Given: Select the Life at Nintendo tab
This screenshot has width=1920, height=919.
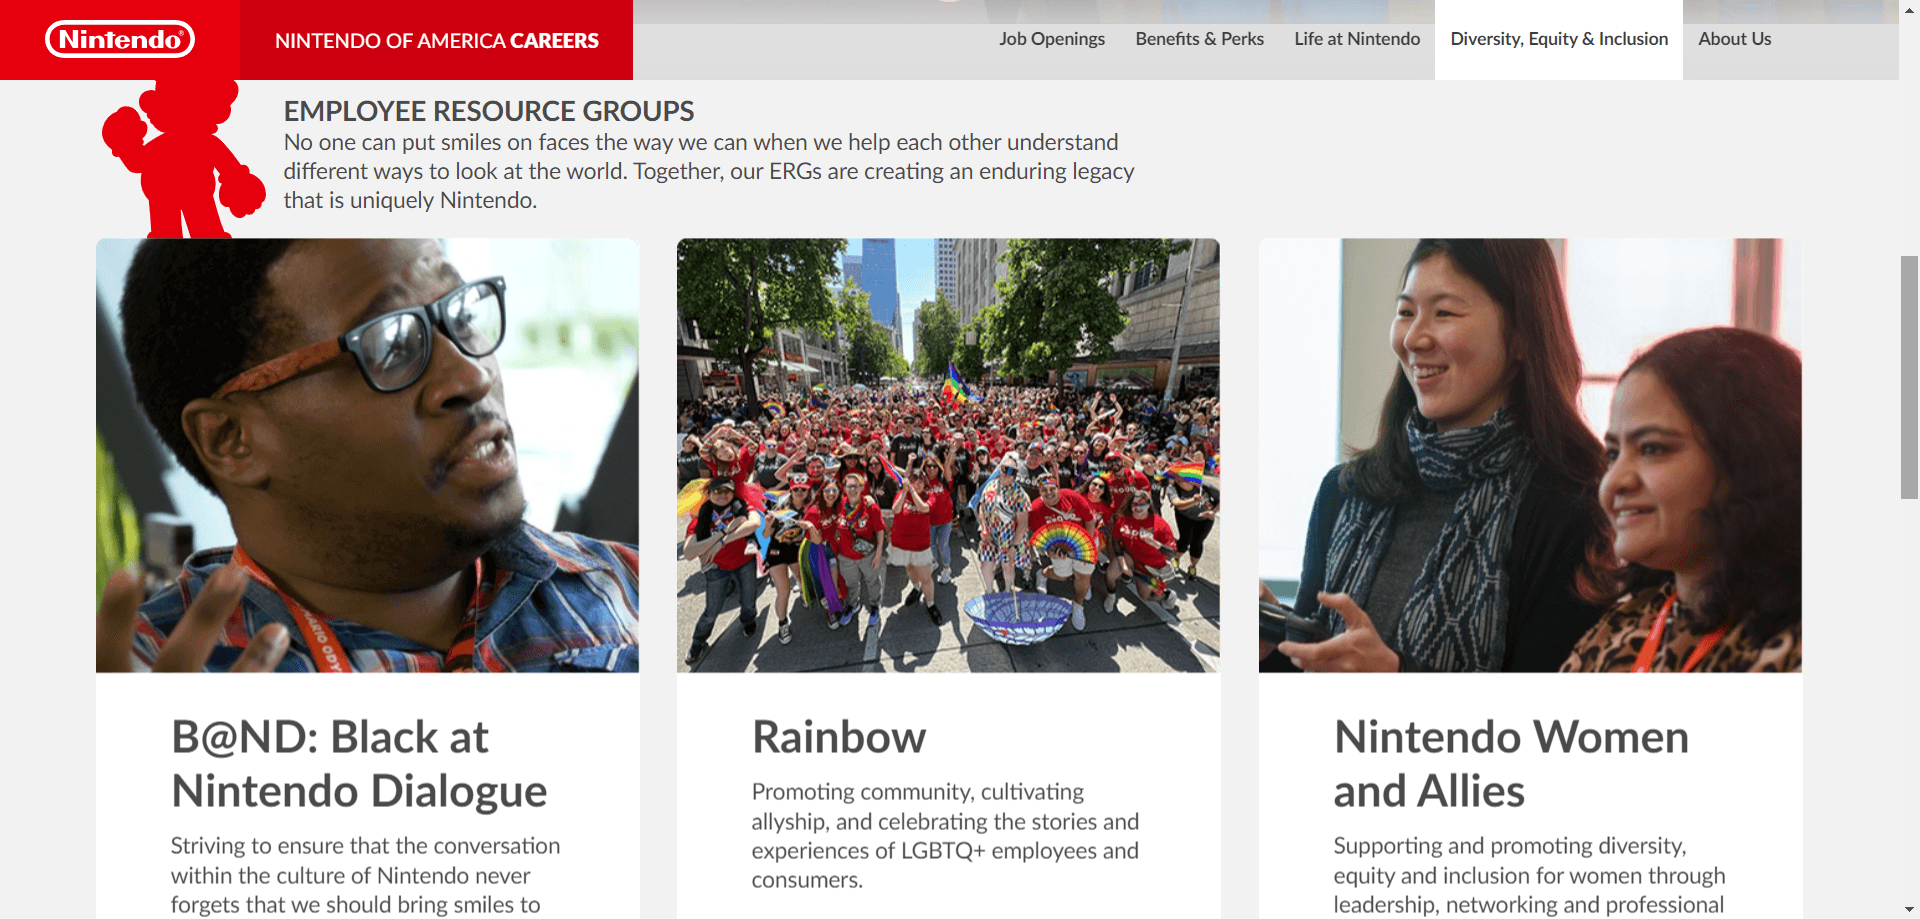Looking at the screenshot, I should (x=1356, y=38).
